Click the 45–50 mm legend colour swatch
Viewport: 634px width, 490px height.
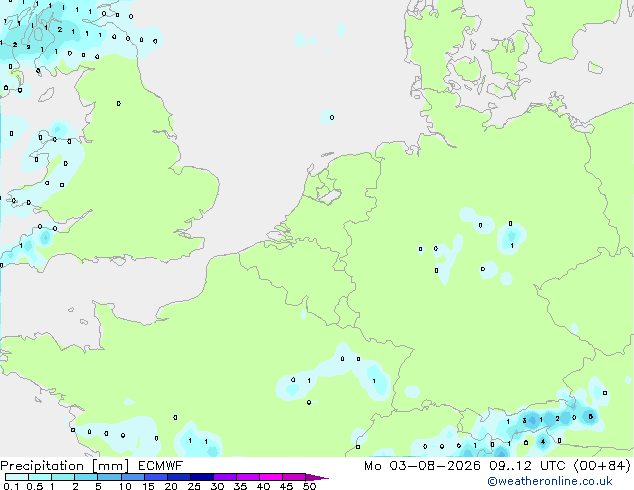tap(294, 477)
